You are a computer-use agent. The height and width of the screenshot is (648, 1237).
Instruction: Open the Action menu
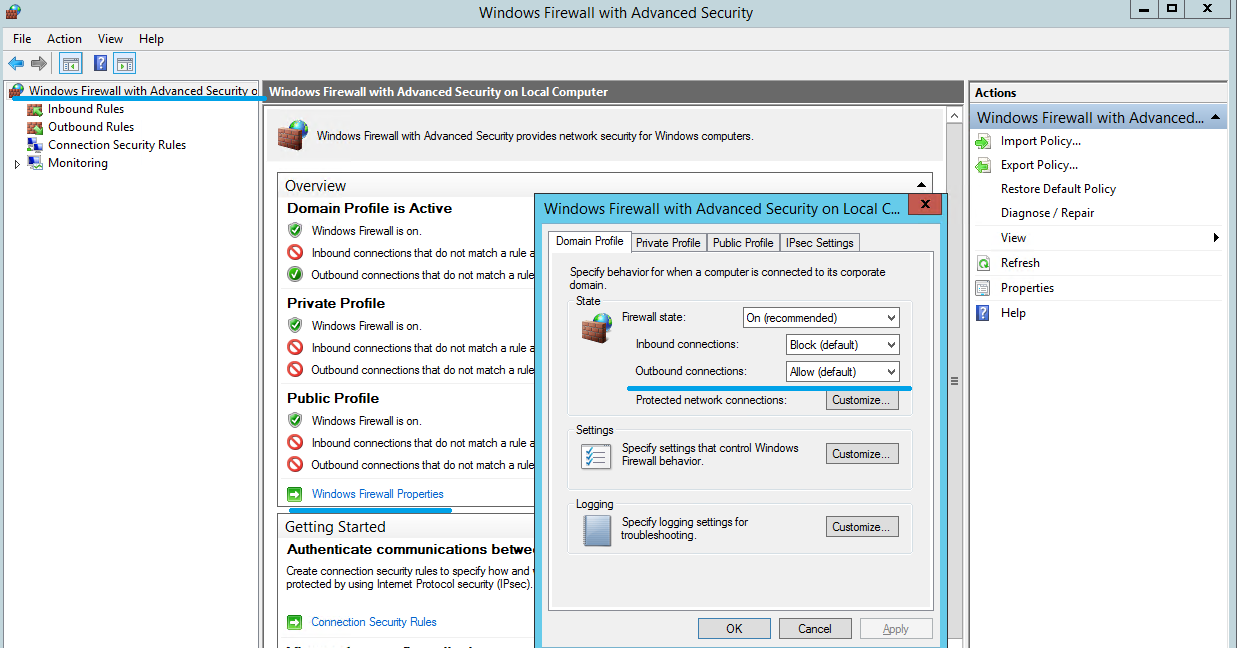coord(64,39)
